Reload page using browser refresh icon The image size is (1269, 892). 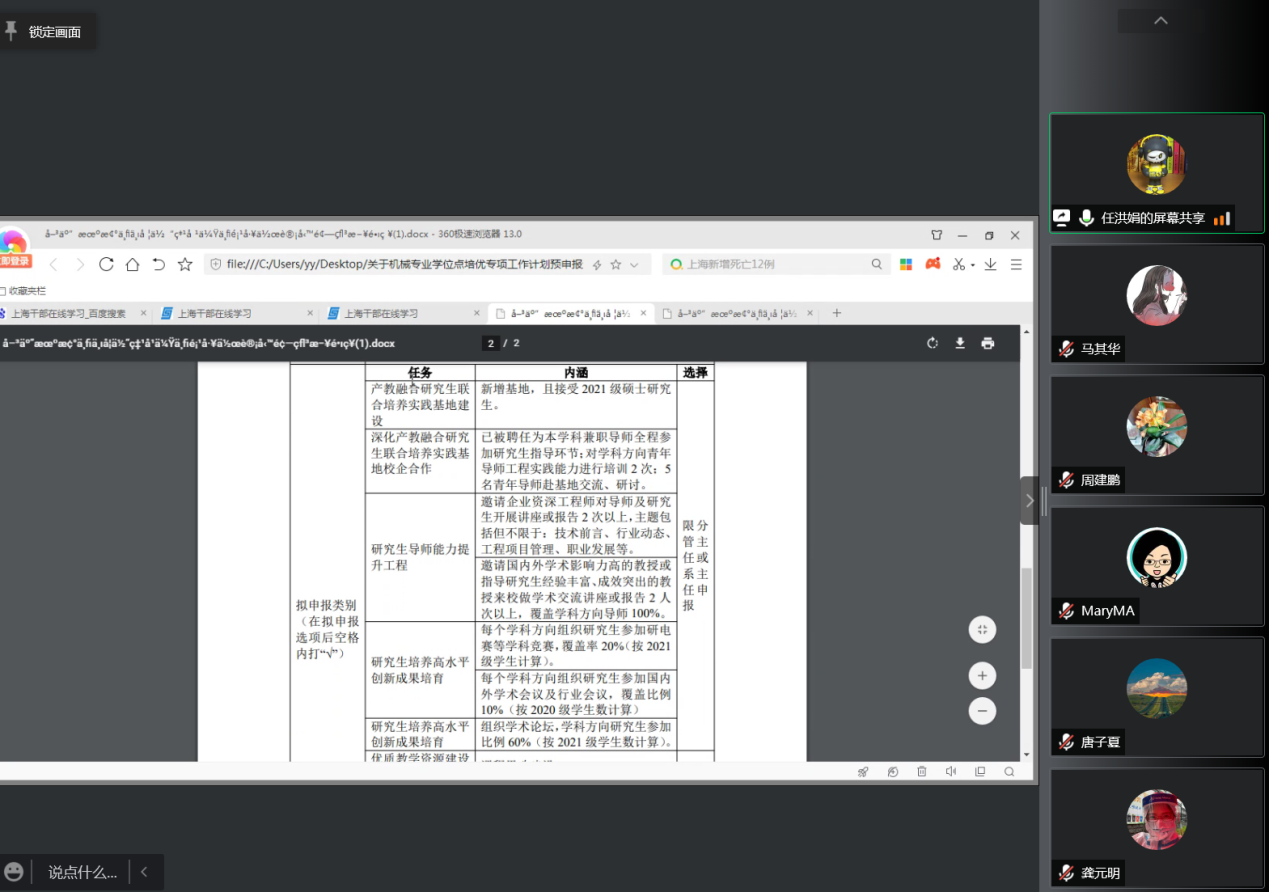106,264
